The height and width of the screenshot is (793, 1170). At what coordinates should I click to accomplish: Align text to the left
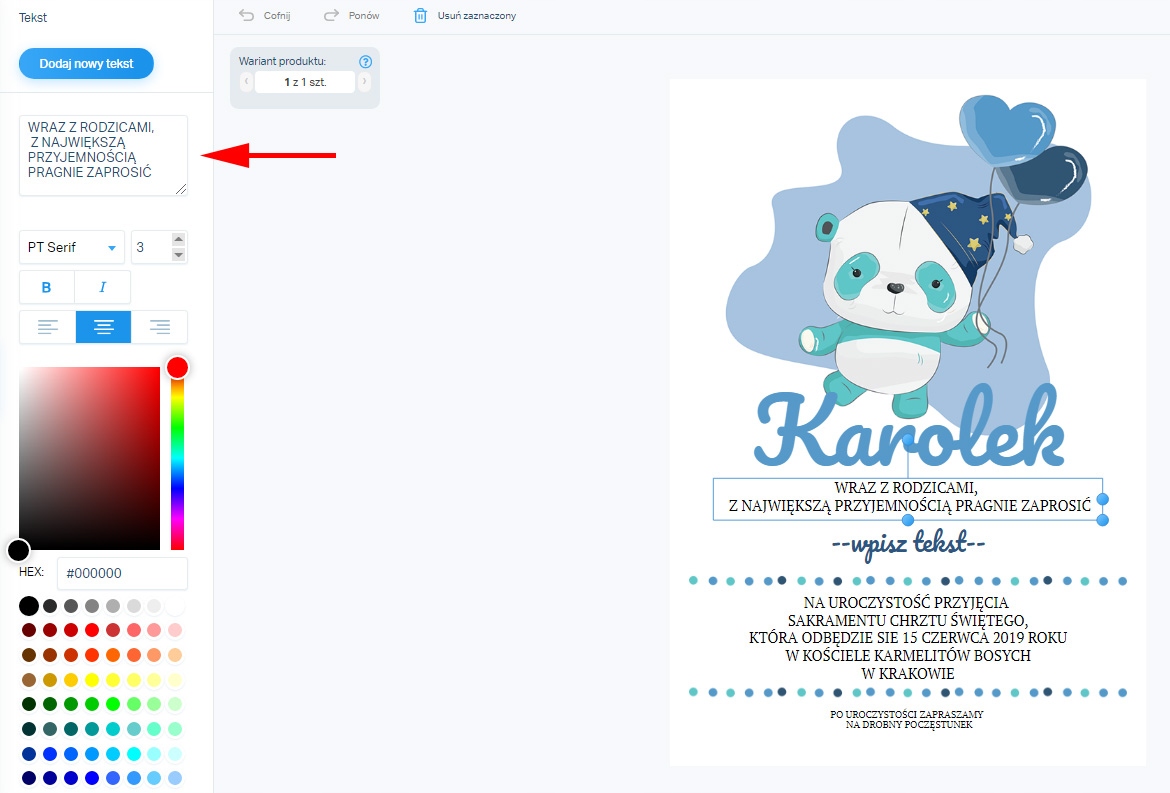(x=48, y=327)
